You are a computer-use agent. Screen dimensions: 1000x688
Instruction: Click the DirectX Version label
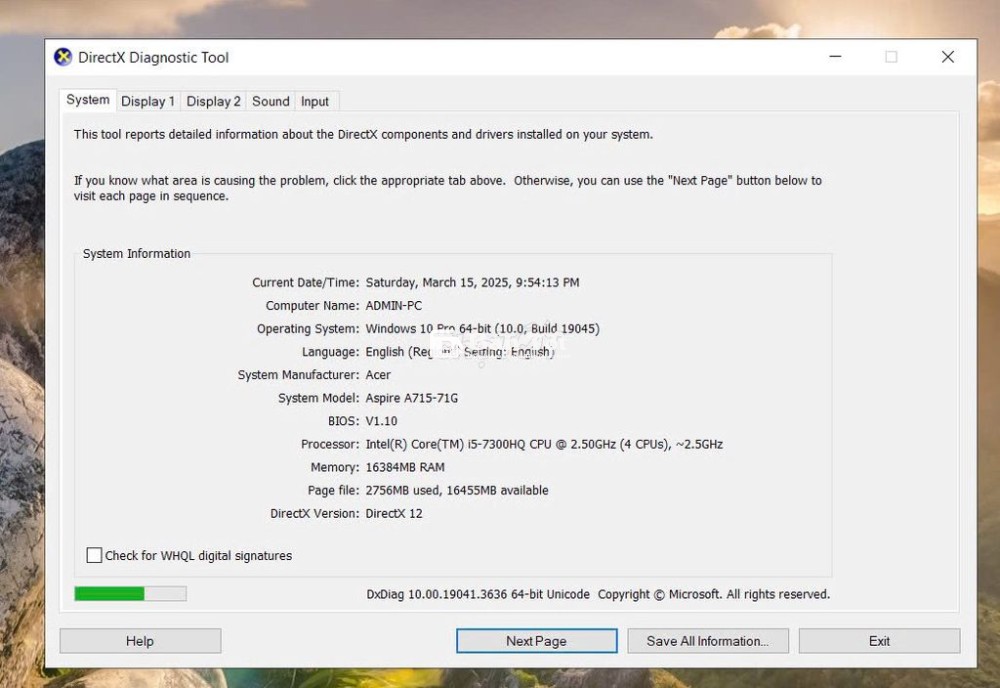(x=314, y=513)
